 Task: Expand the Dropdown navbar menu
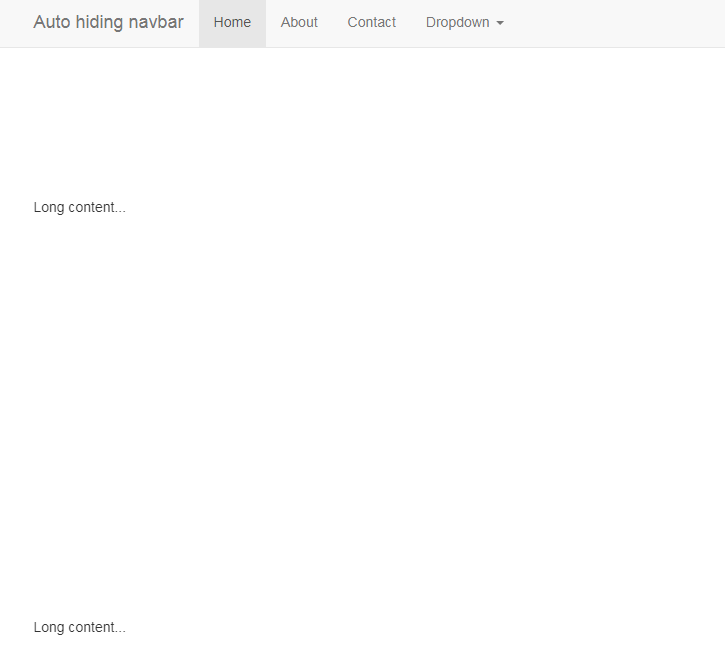coord(465,23)
